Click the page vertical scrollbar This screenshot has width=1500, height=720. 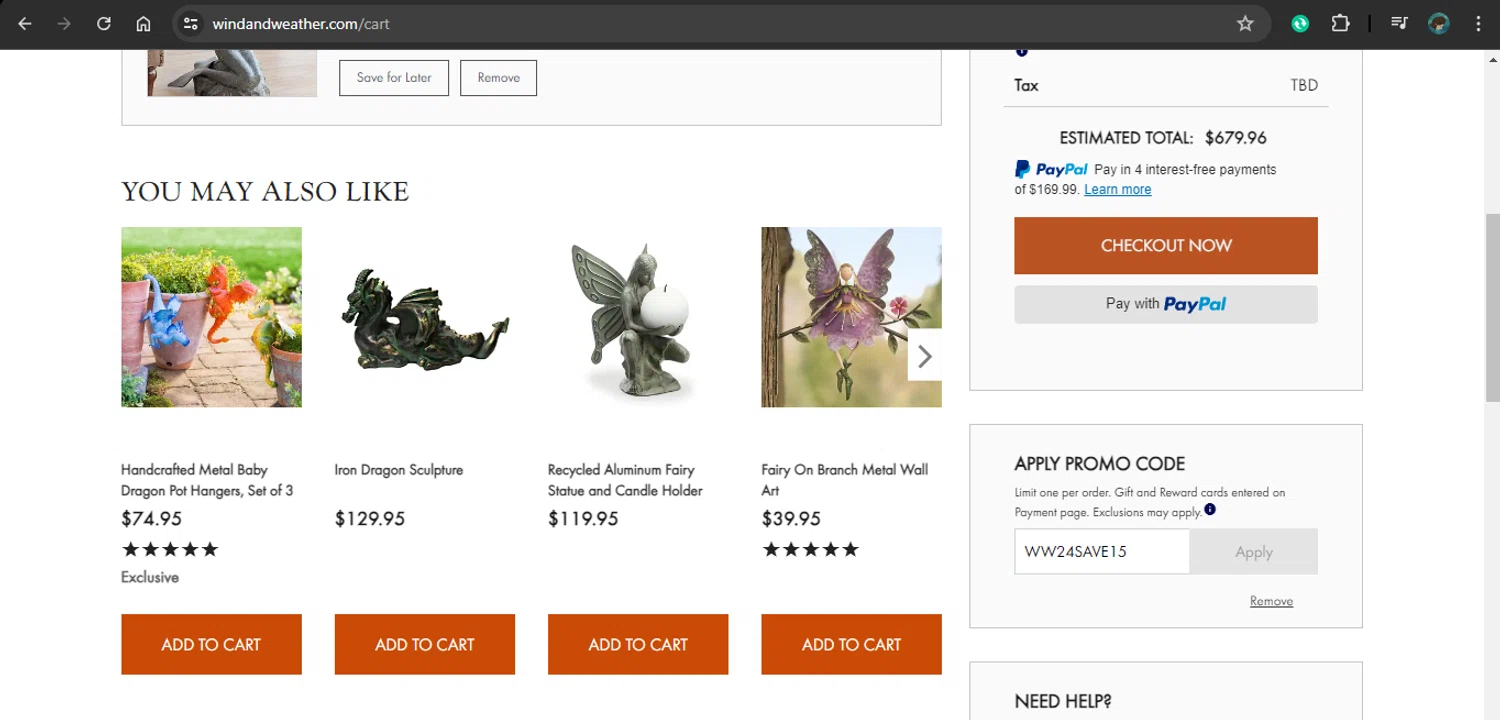click(1492, 300)
